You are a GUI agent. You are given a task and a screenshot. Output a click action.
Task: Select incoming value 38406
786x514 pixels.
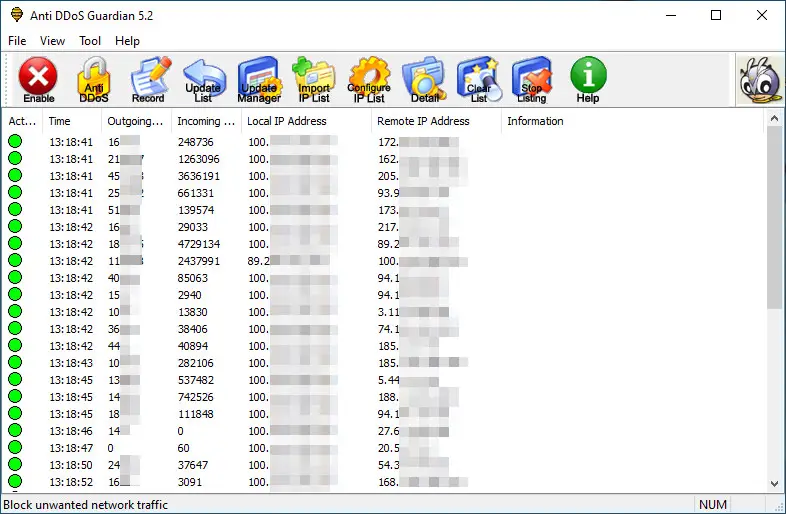pos(192,329)
